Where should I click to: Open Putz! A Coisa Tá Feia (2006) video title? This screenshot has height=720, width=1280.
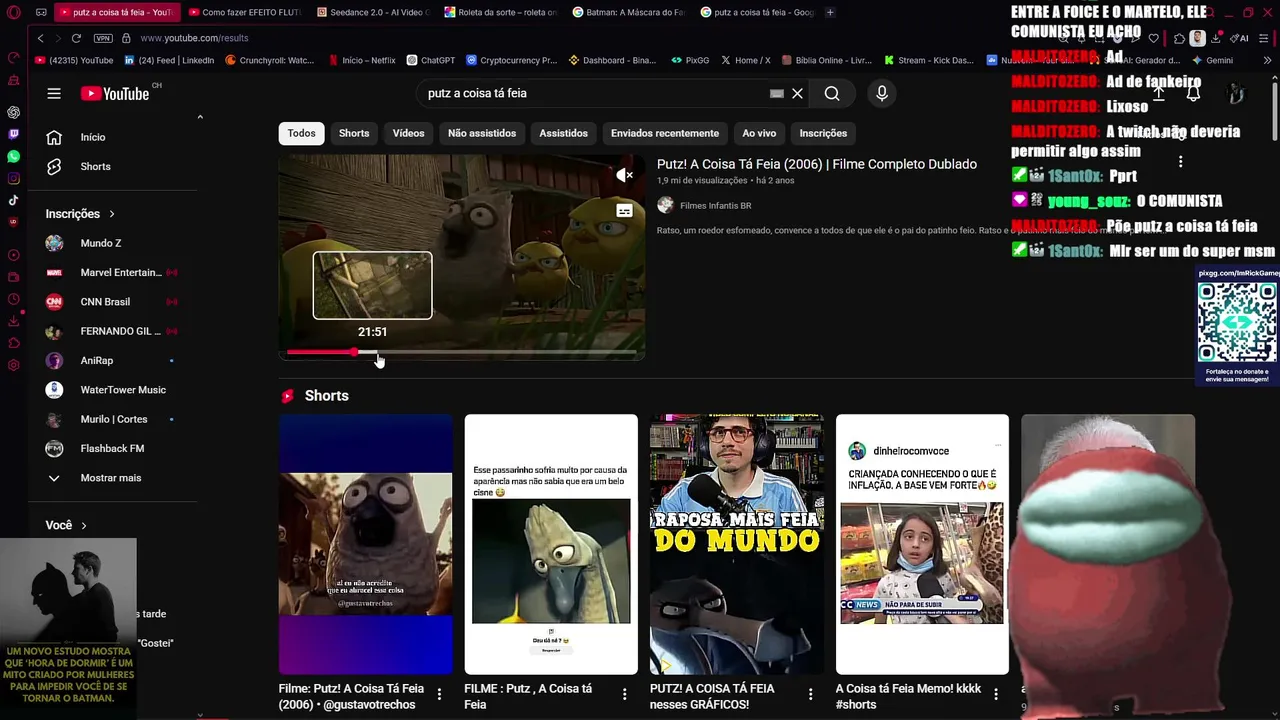[x=817, y=164]
